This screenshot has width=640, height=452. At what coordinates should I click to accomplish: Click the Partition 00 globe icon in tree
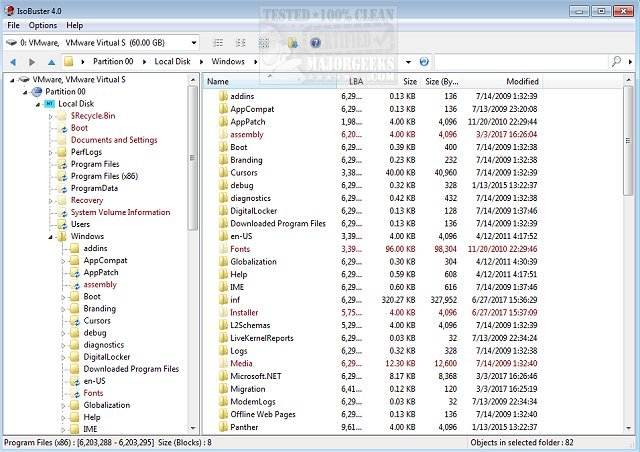point(37,92)
